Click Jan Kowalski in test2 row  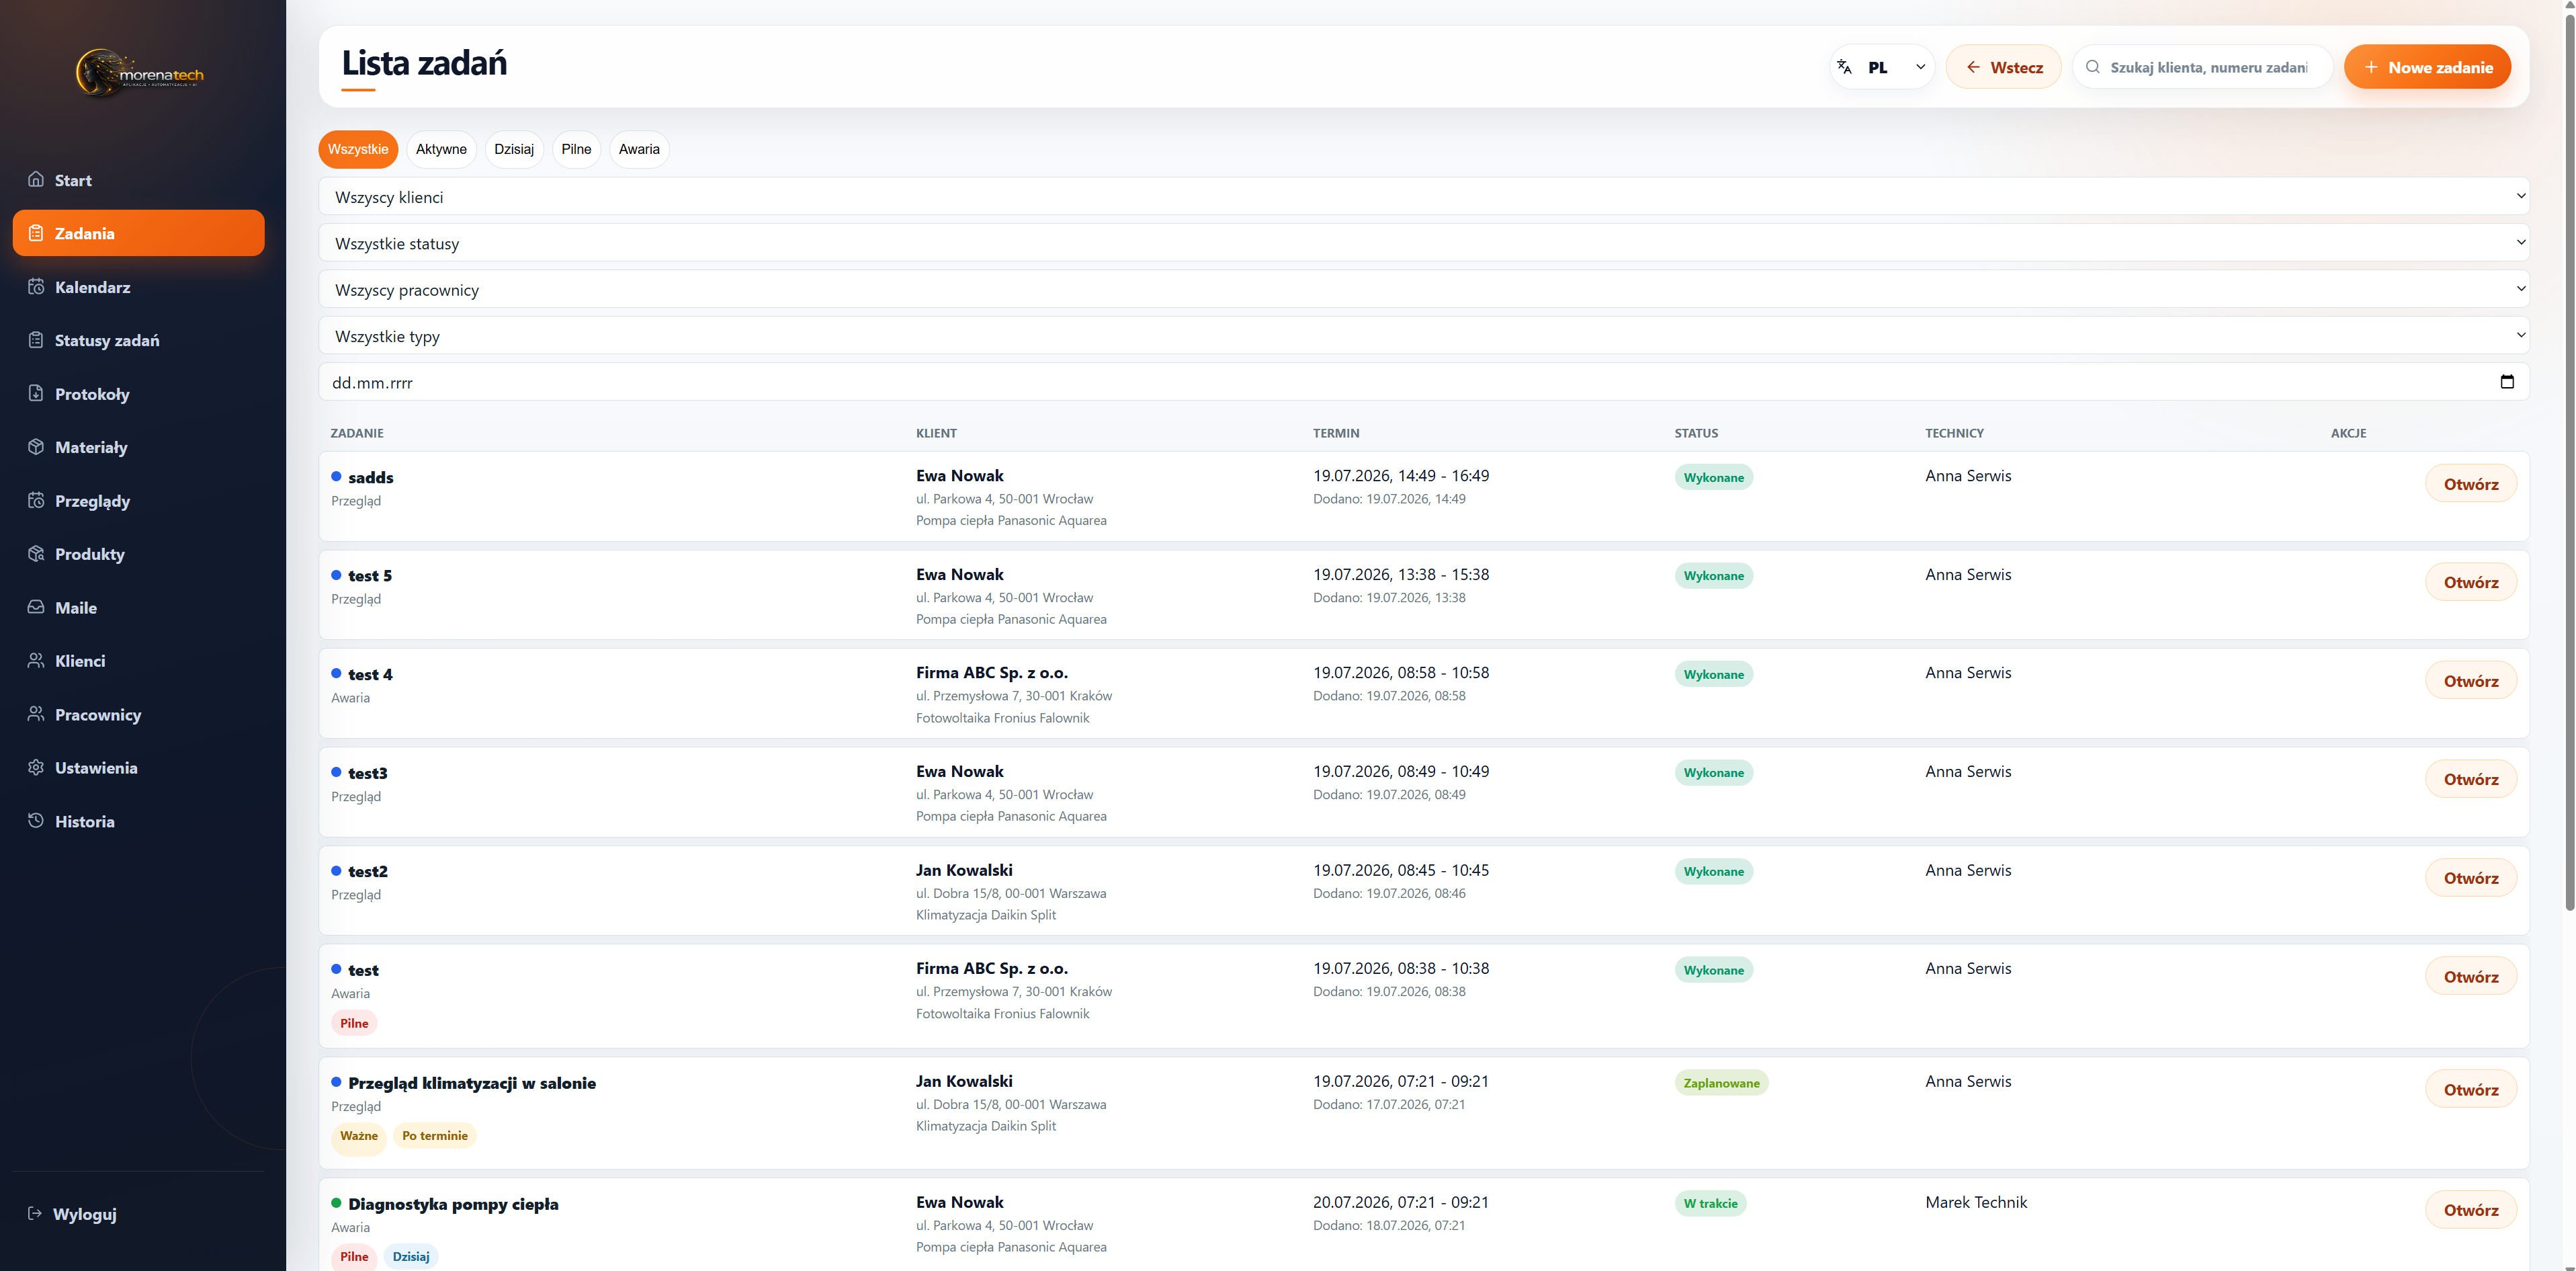pyautogui.click(x=964, y=870)
